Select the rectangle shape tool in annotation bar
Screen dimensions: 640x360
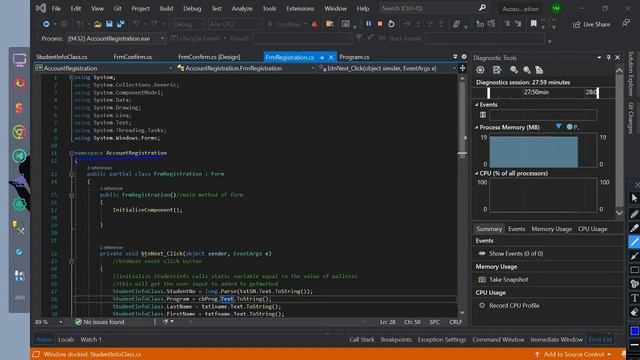(634, 270)
